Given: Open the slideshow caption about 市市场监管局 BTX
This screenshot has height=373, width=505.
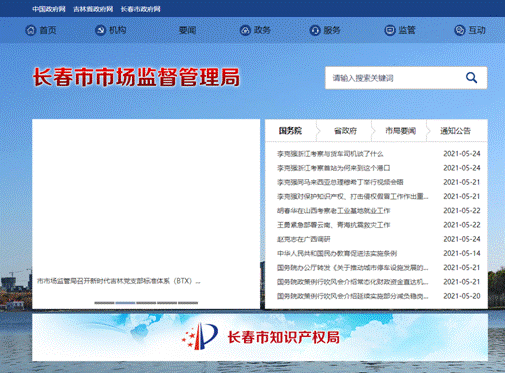Looking at the screenshot, I should tap(119, 281).
